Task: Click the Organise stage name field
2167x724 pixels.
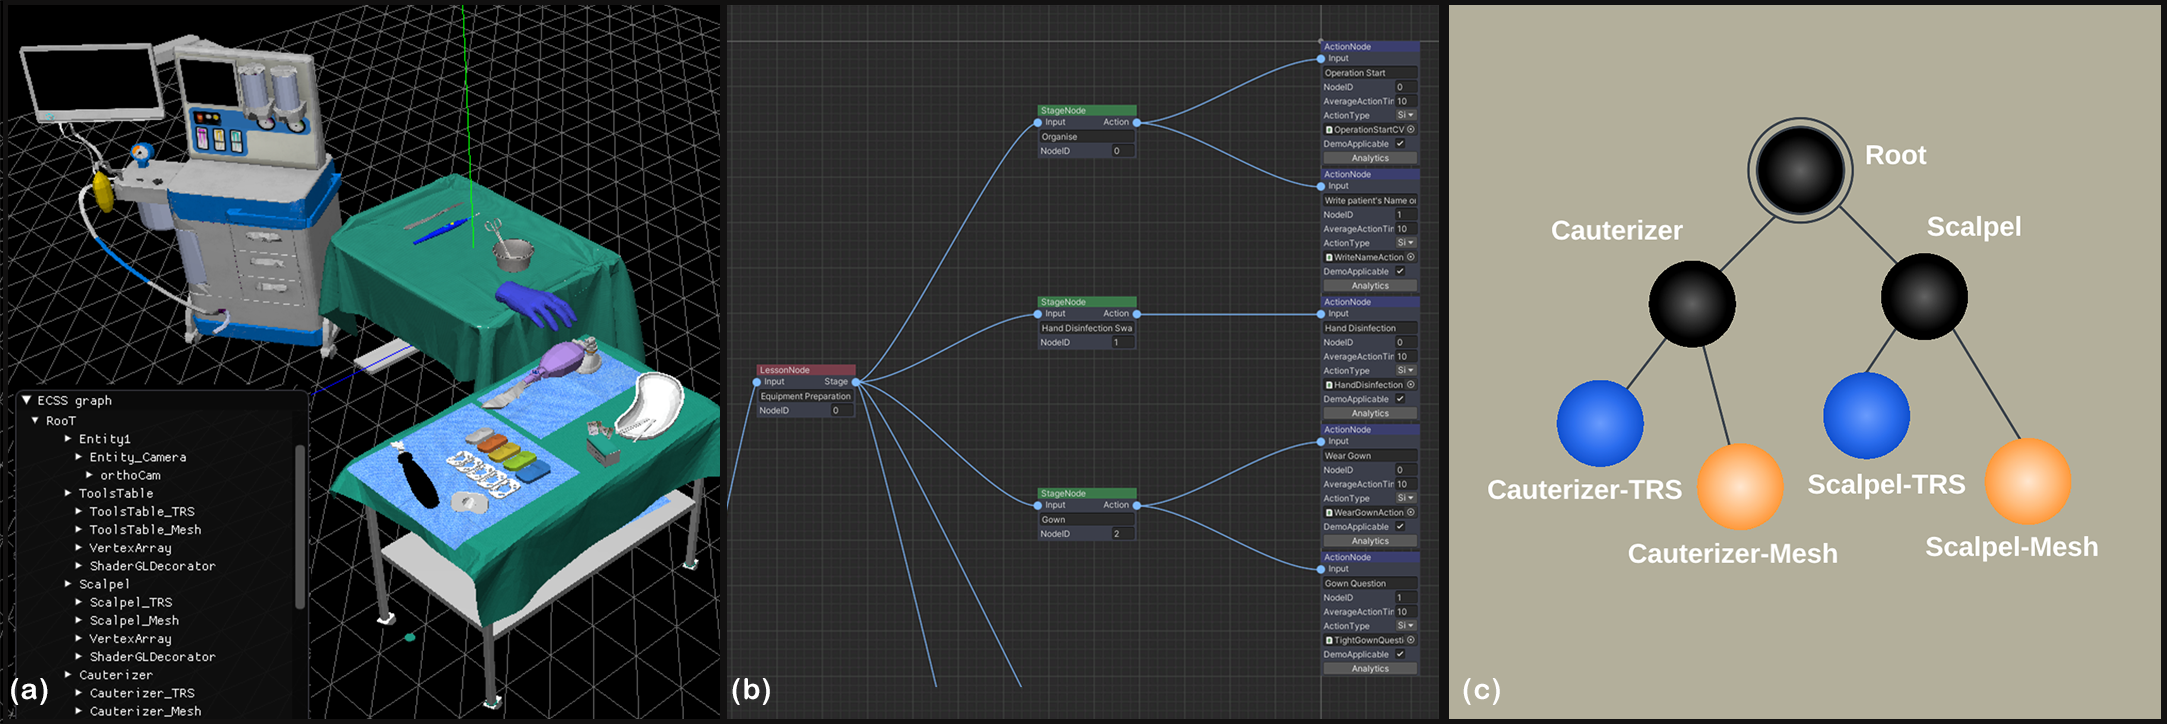Action: [1086, 137]
